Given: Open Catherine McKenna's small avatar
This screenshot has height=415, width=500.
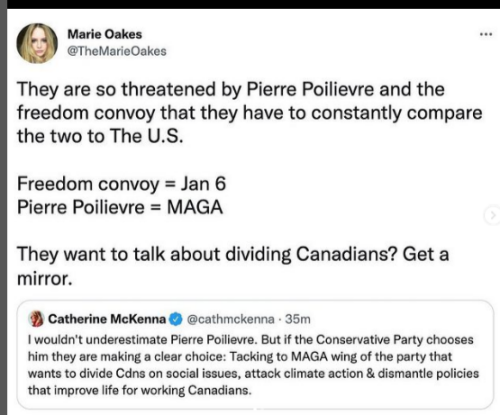Looking at the screenshot, I should 36,319.
